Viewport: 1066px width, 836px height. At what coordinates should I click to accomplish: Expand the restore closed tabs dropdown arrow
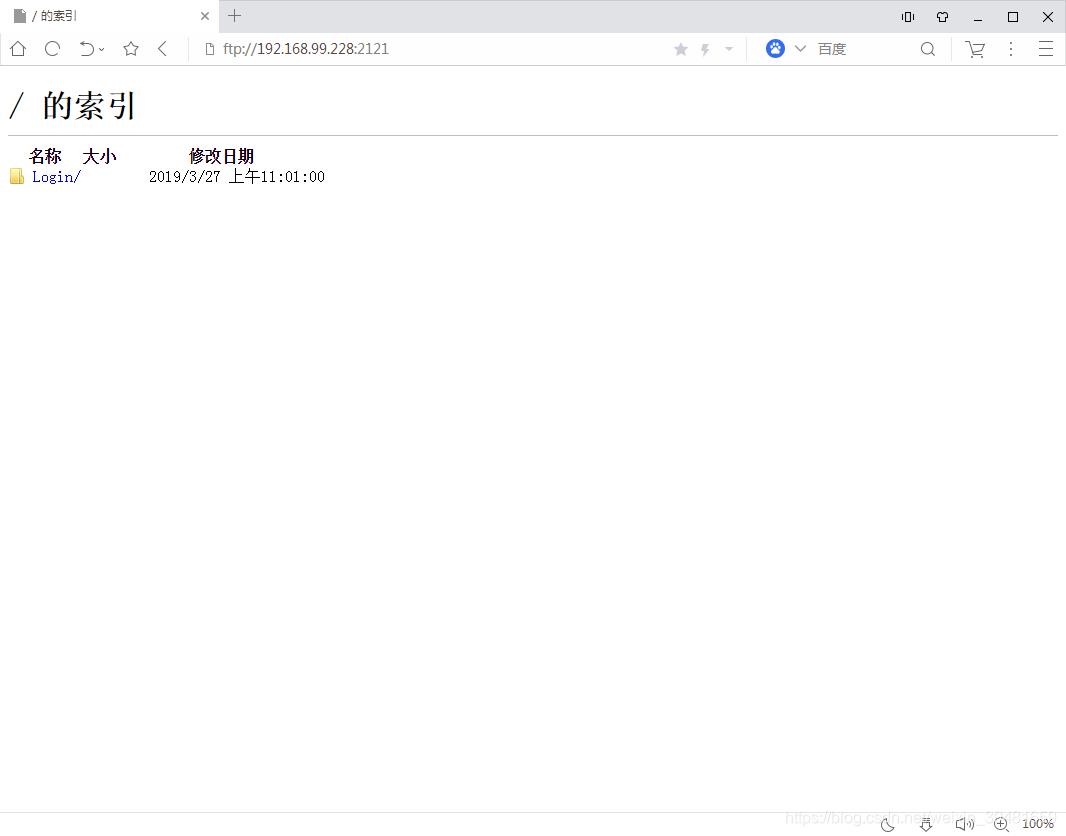[x=101, y=48]
